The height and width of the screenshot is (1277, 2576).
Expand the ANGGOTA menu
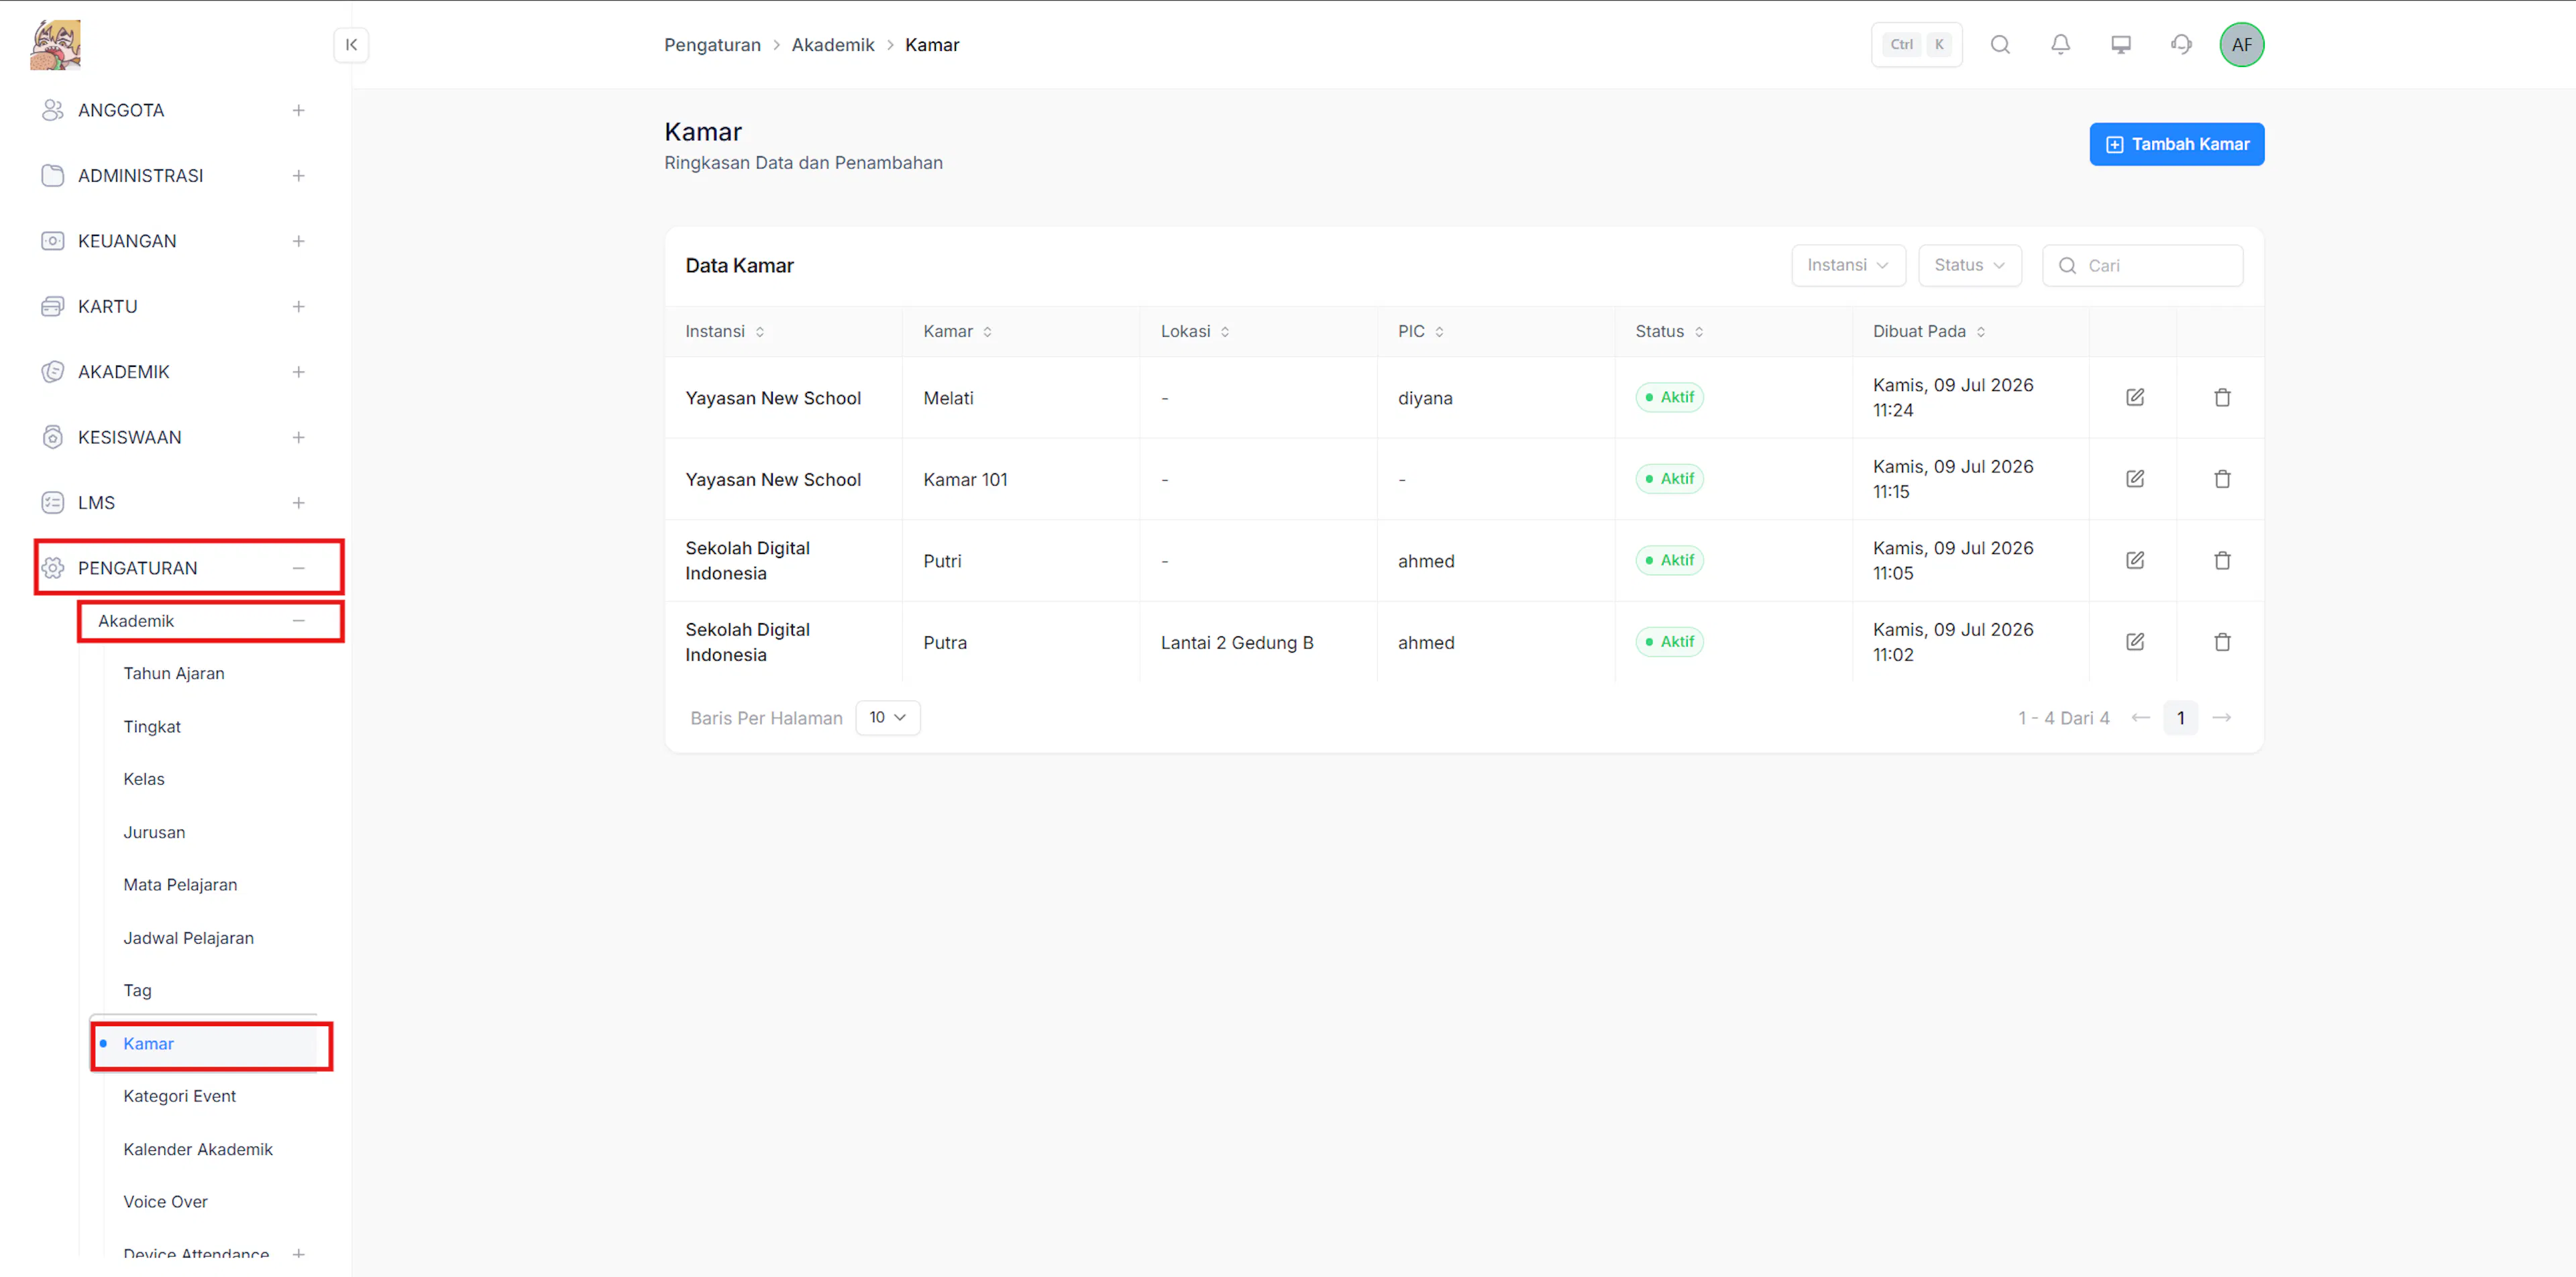click(x=298, y=110)
